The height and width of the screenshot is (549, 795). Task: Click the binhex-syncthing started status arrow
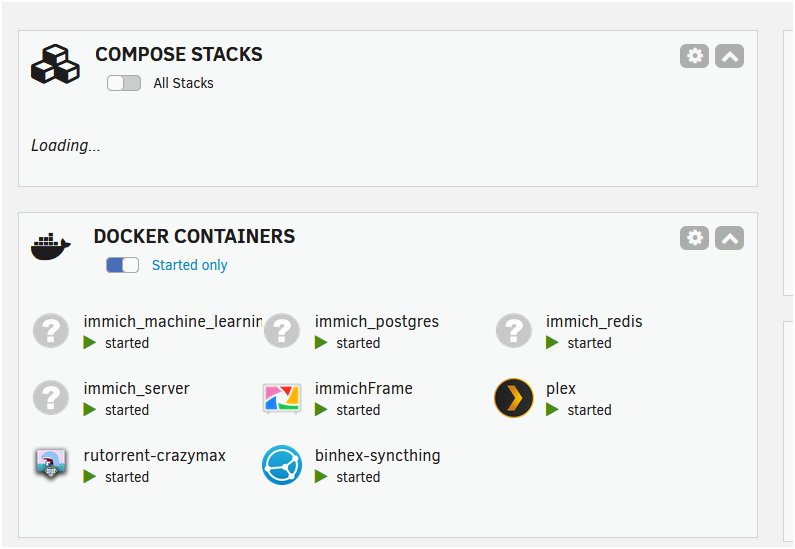321,477
